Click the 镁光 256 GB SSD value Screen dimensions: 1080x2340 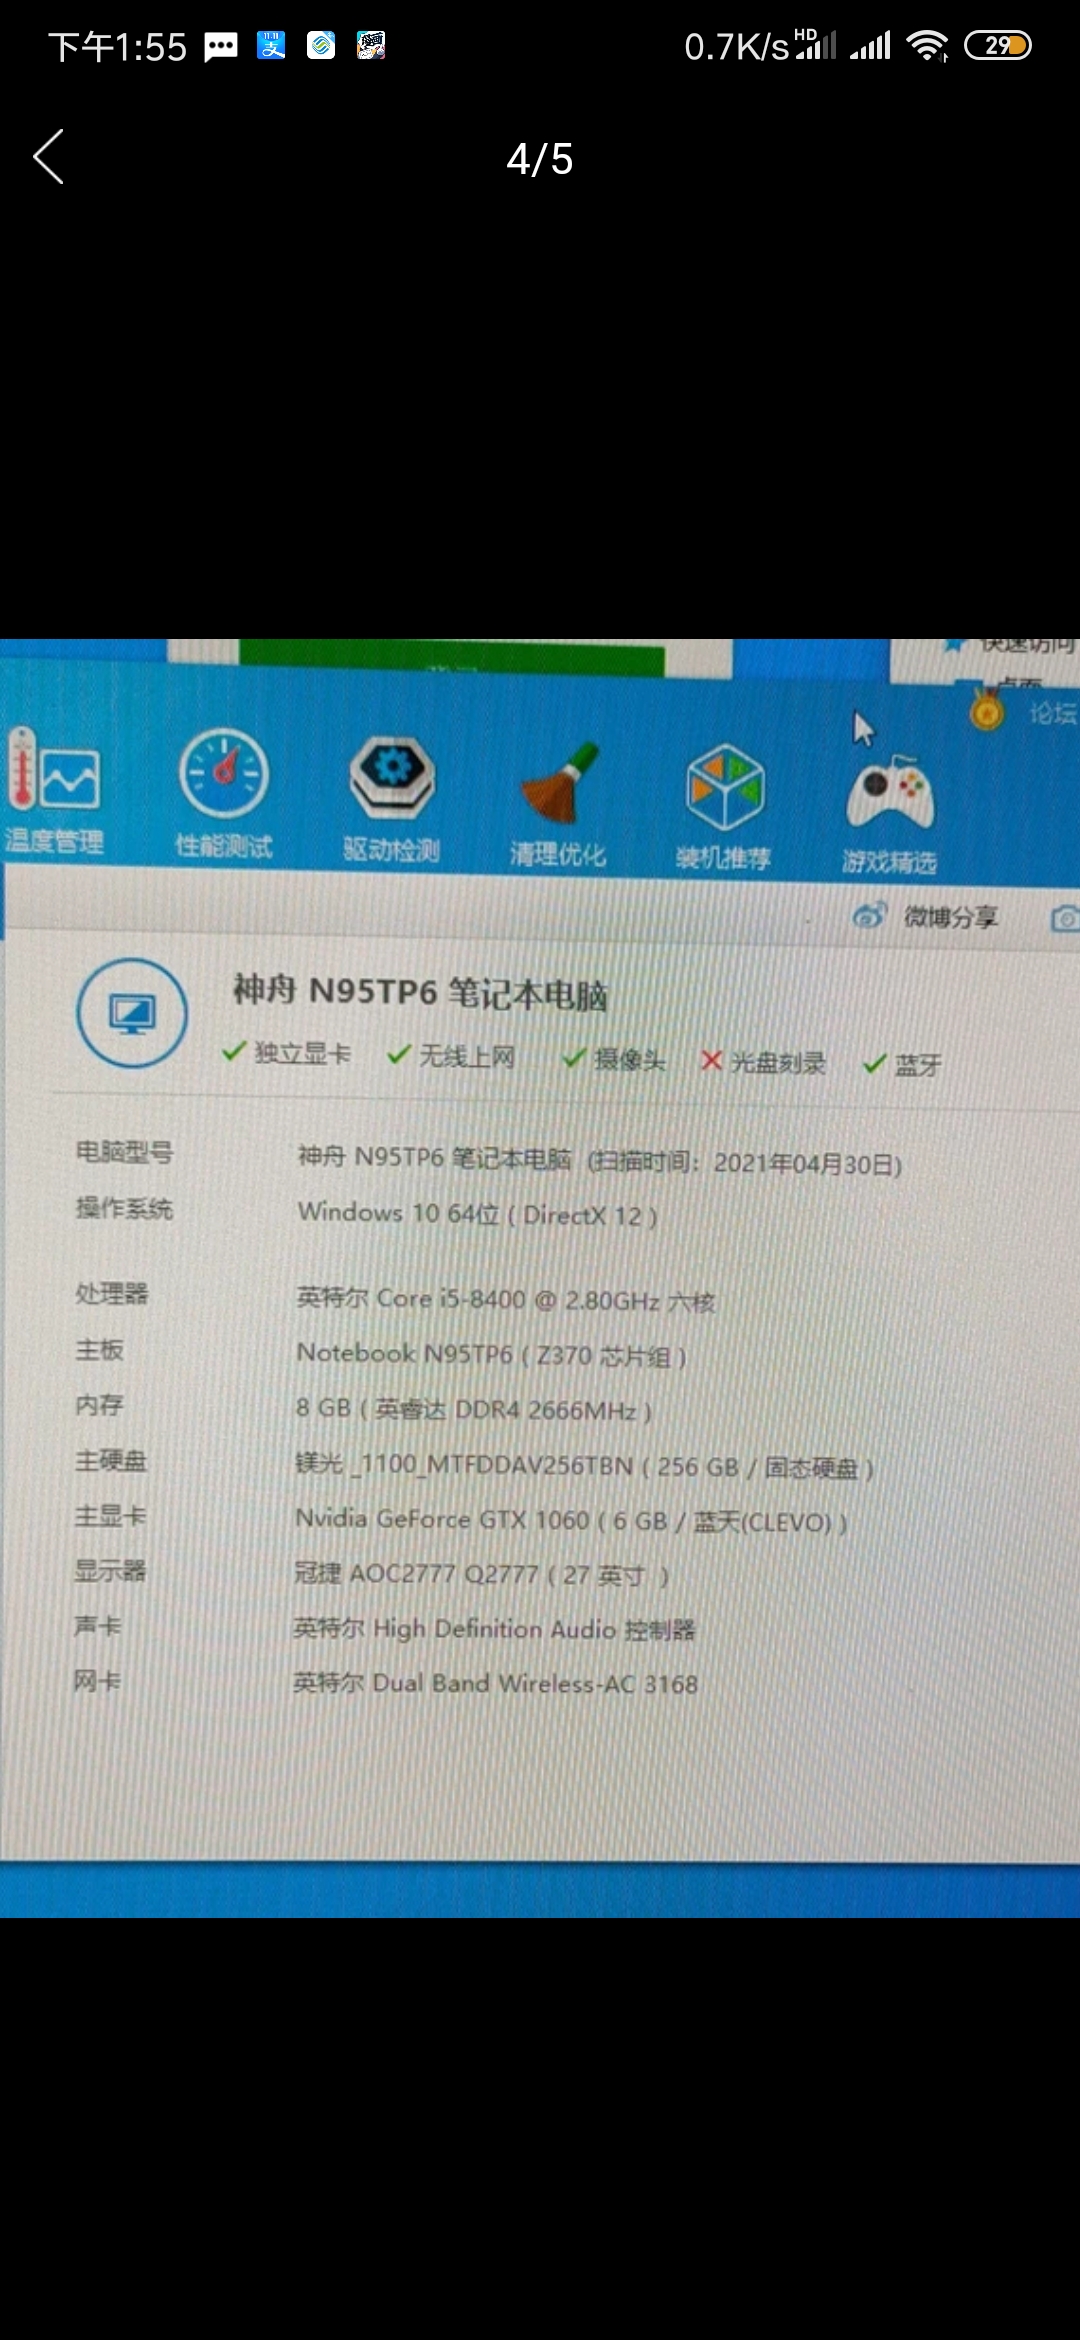pos(585,1466)
